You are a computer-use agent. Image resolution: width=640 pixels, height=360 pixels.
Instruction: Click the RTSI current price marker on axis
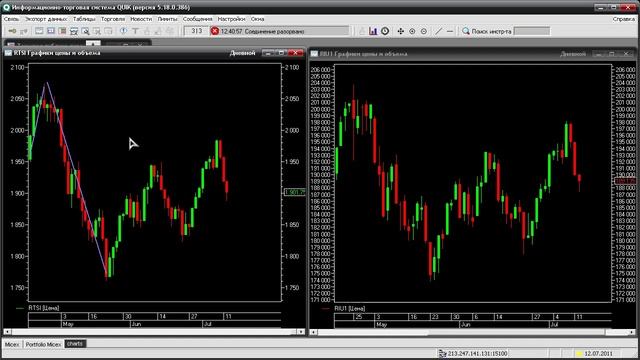pyautogui.click(x=294, y=192)
